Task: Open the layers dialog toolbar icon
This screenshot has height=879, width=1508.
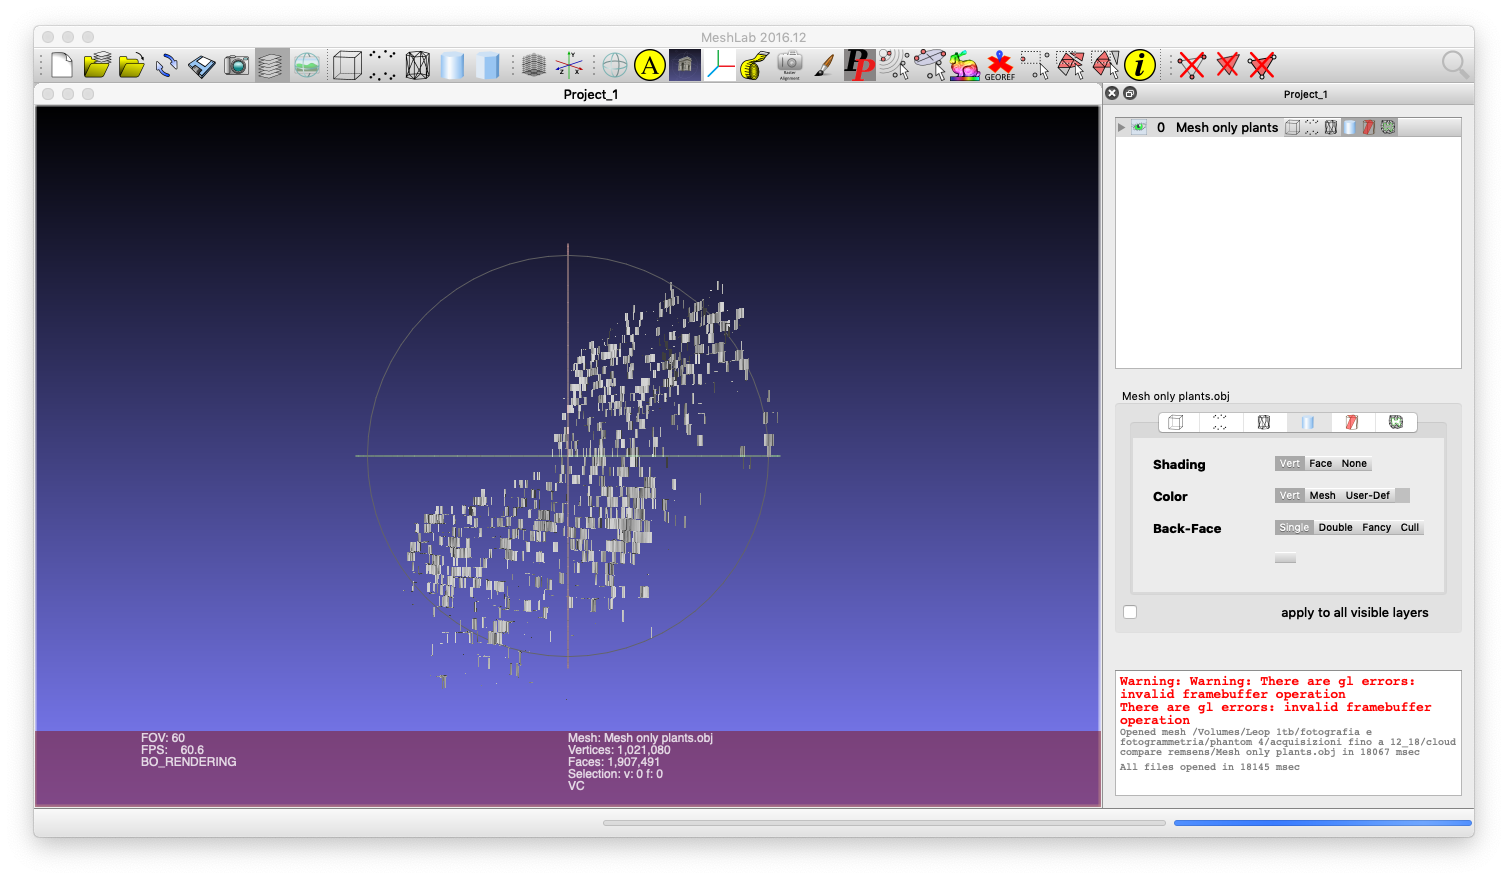Action: [271, 65]
